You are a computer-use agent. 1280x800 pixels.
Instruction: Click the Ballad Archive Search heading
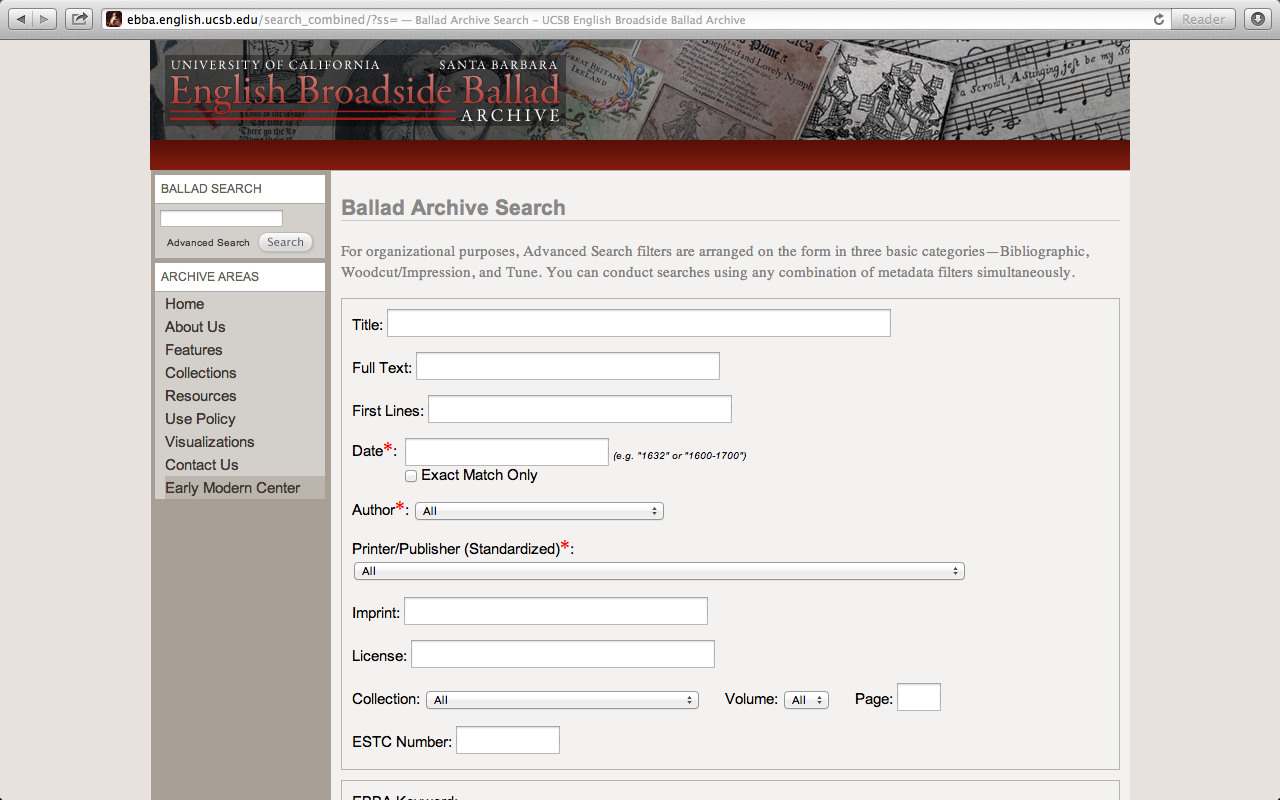(454, 208)
